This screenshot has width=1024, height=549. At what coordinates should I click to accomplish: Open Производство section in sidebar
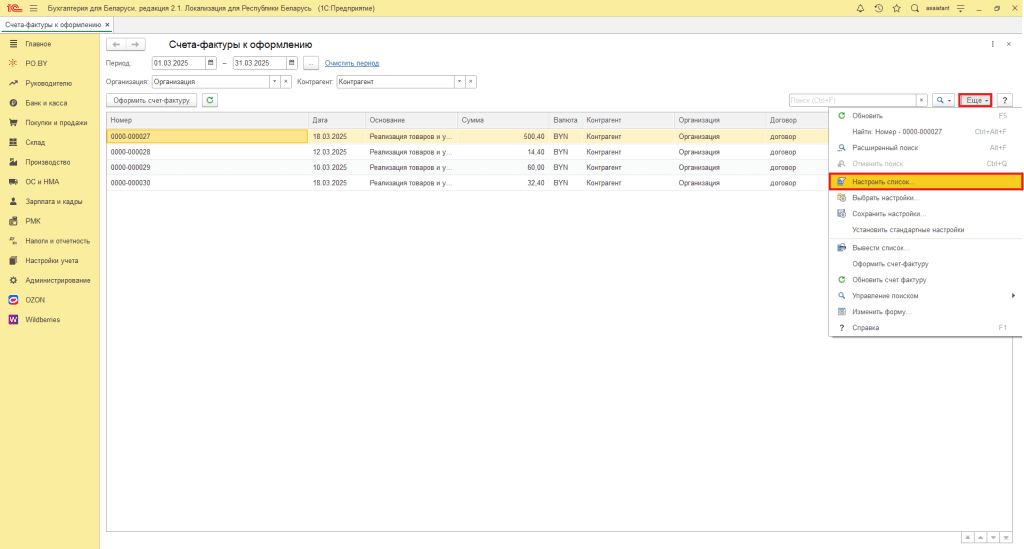tap(50, 162)
